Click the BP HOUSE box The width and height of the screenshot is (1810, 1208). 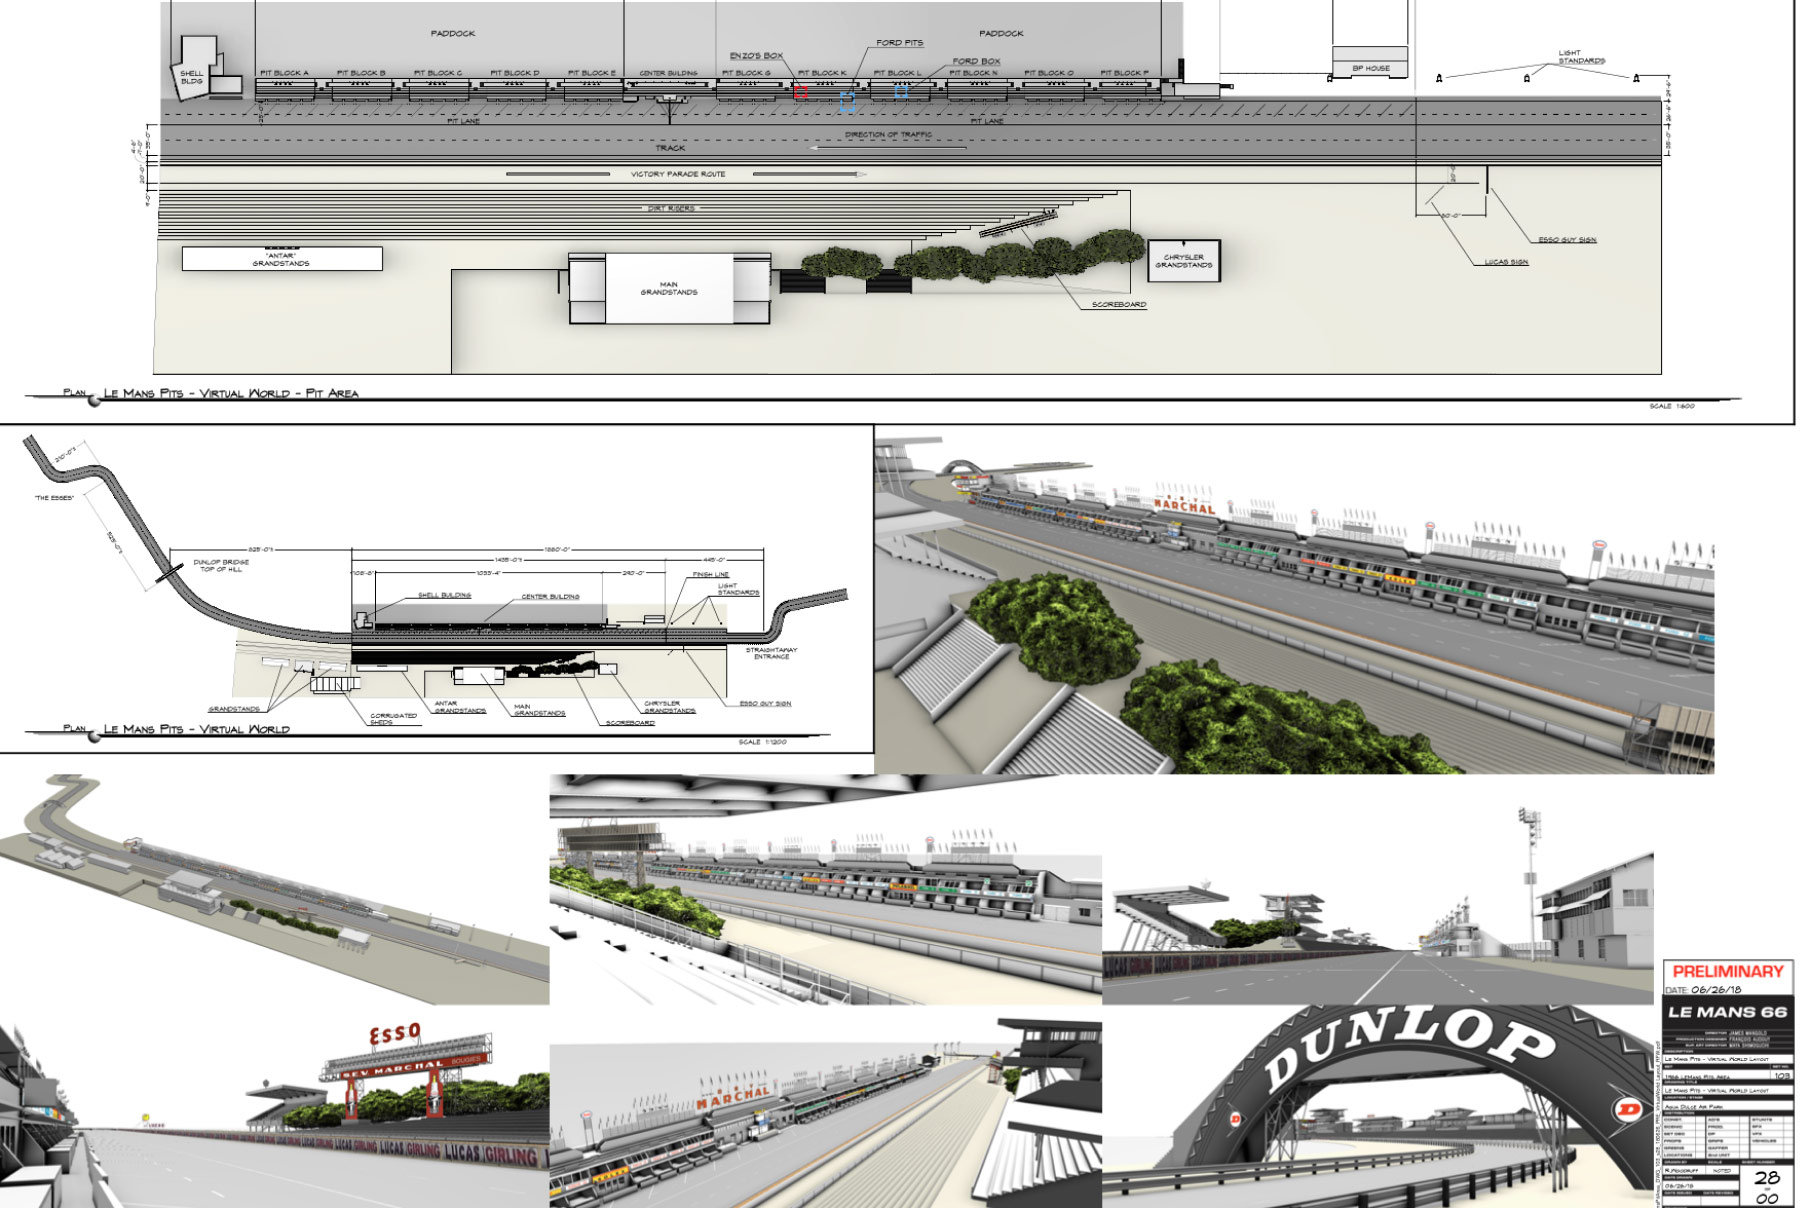pyautogui.click(x=1370, y=60)
